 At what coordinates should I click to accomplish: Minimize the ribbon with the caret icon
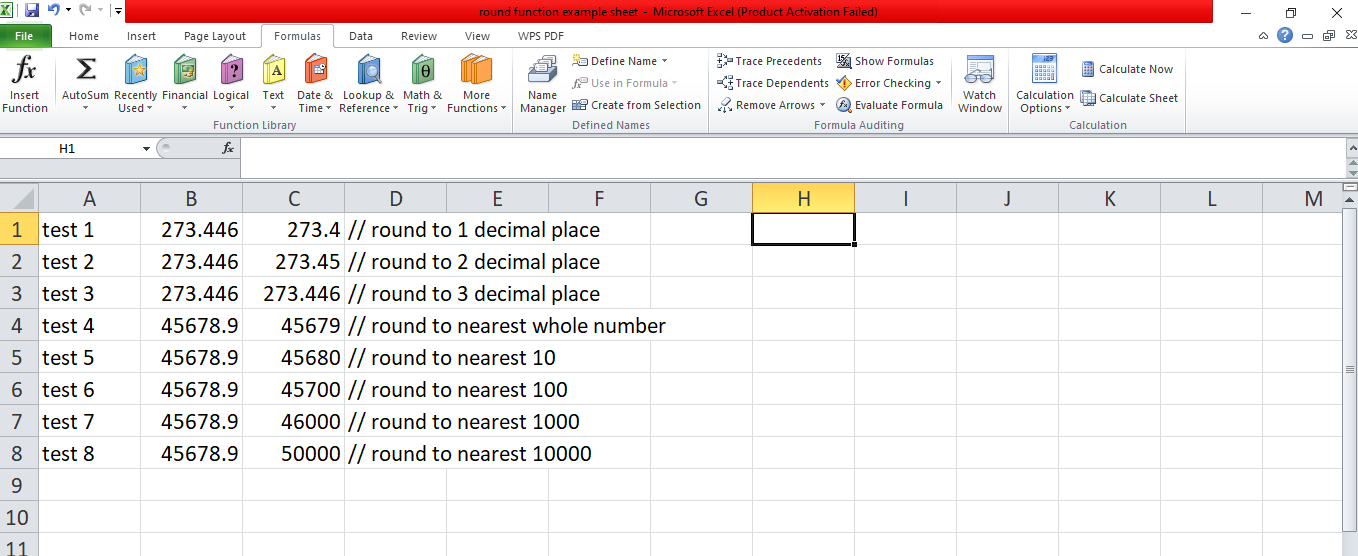click(x=1264, y=35)
